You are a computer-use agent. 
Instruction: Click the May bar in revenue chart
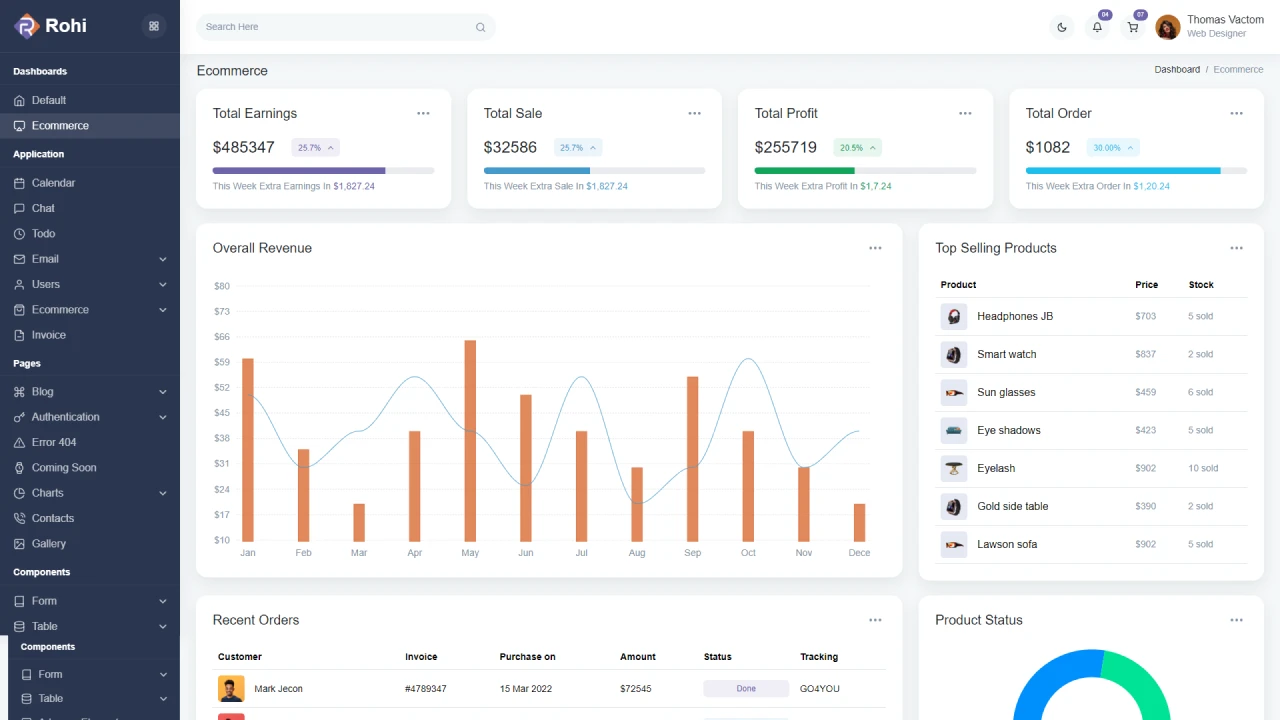pyautogui.click(x=470, y=441)
